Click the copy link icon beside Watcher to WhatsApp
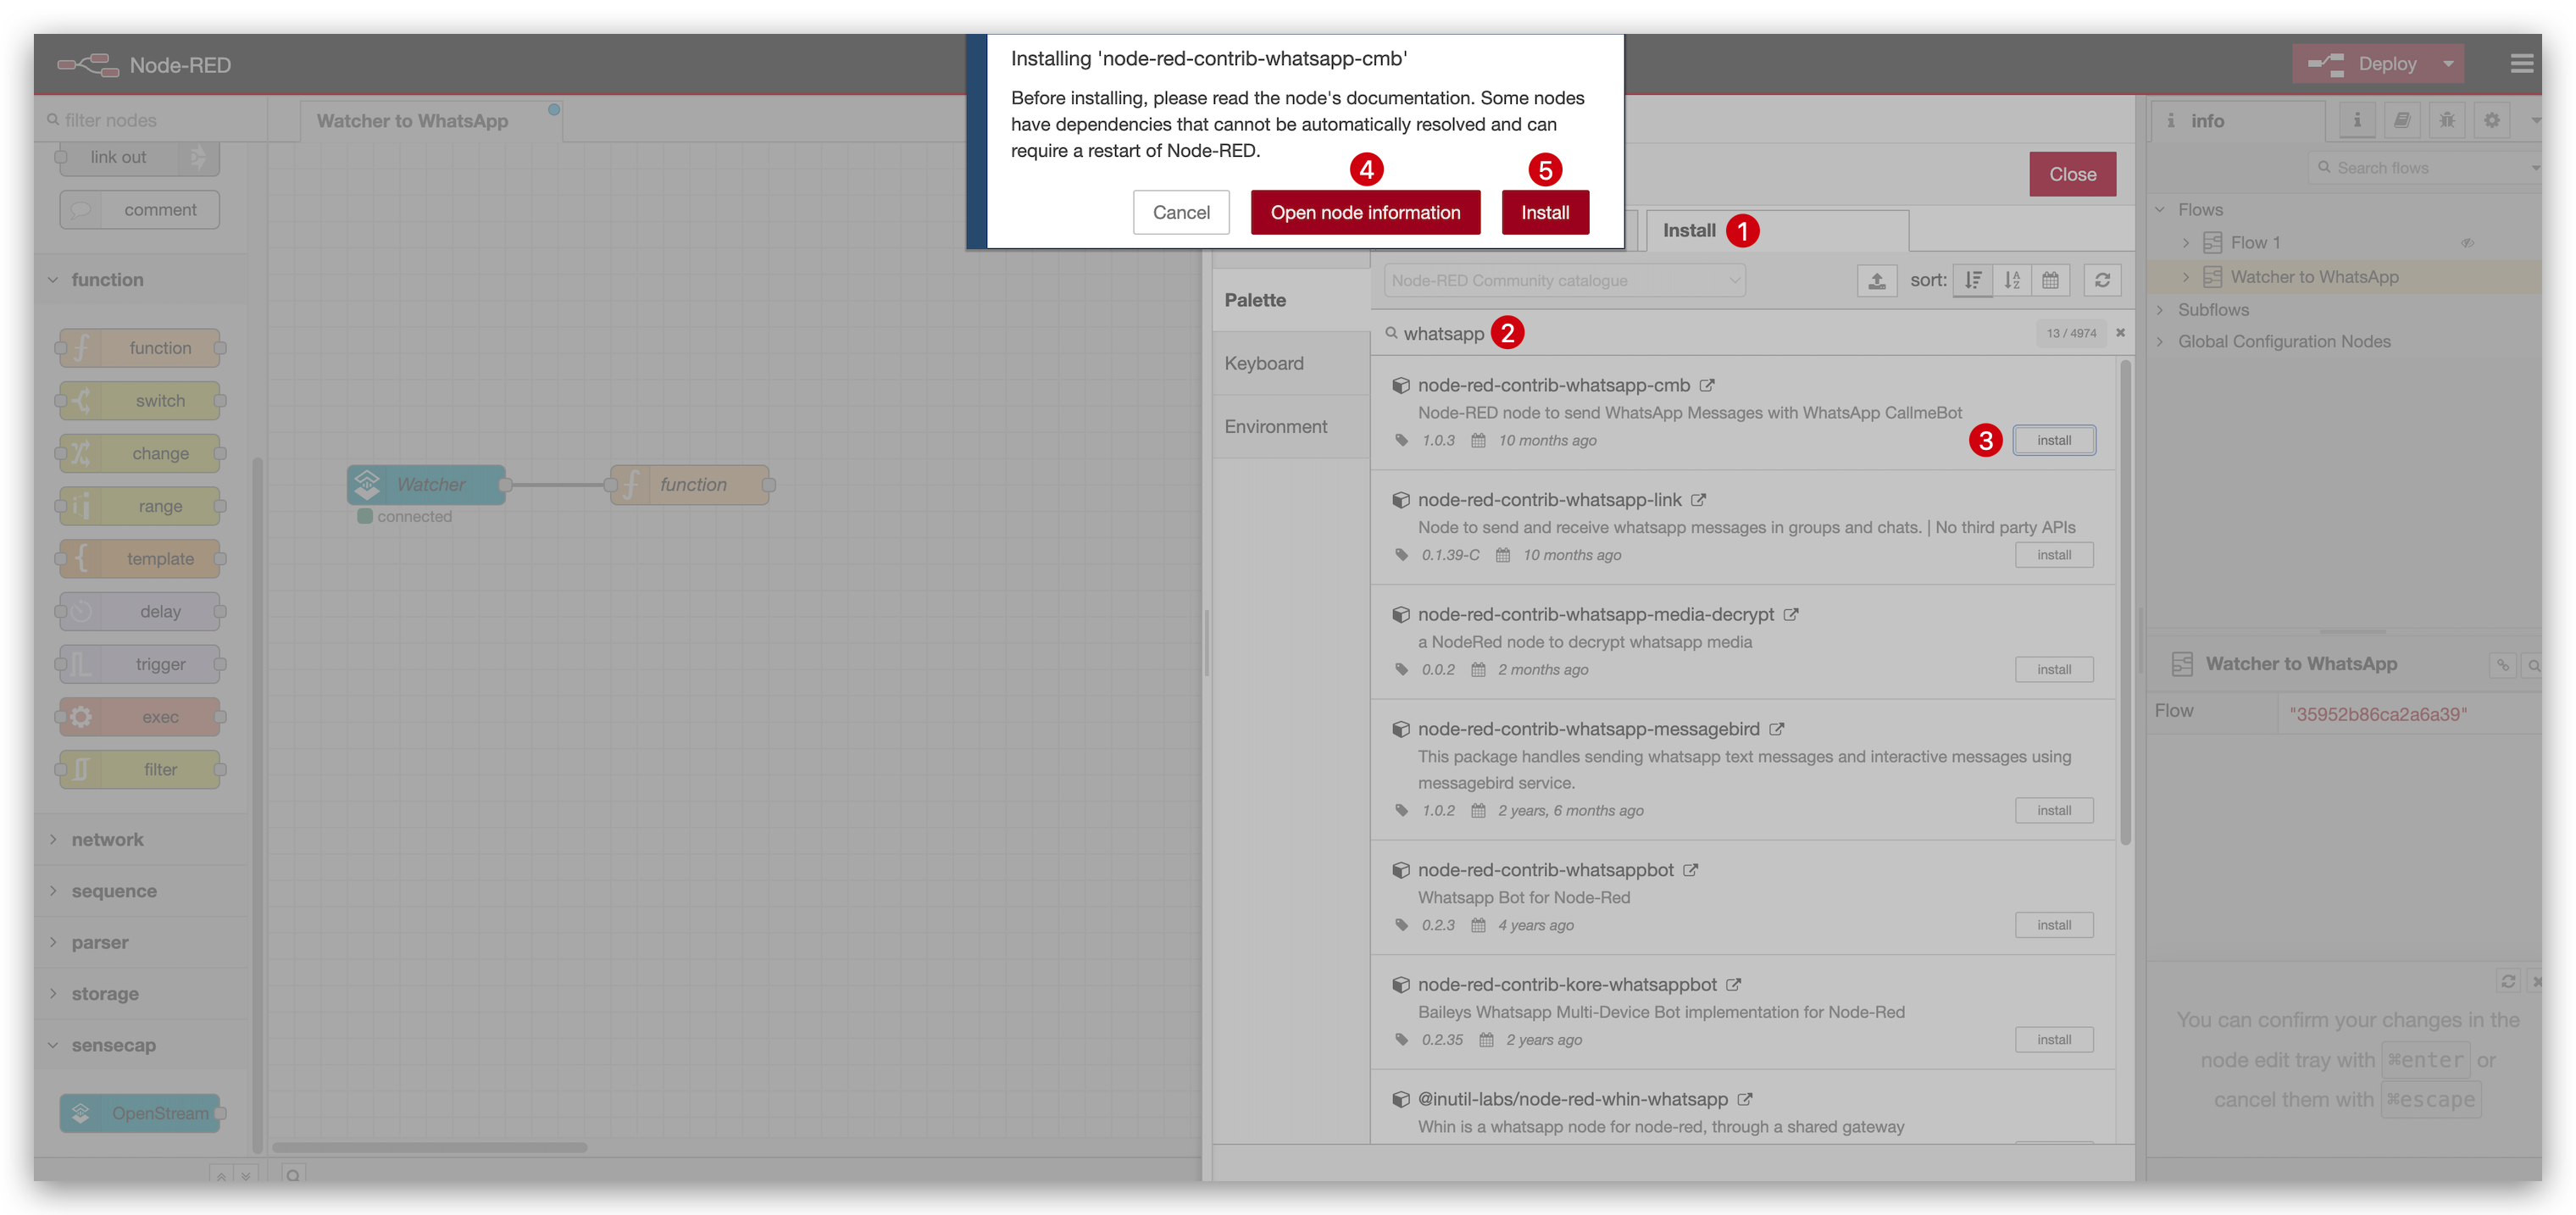2576x1215 pixels. [2502, 665]
